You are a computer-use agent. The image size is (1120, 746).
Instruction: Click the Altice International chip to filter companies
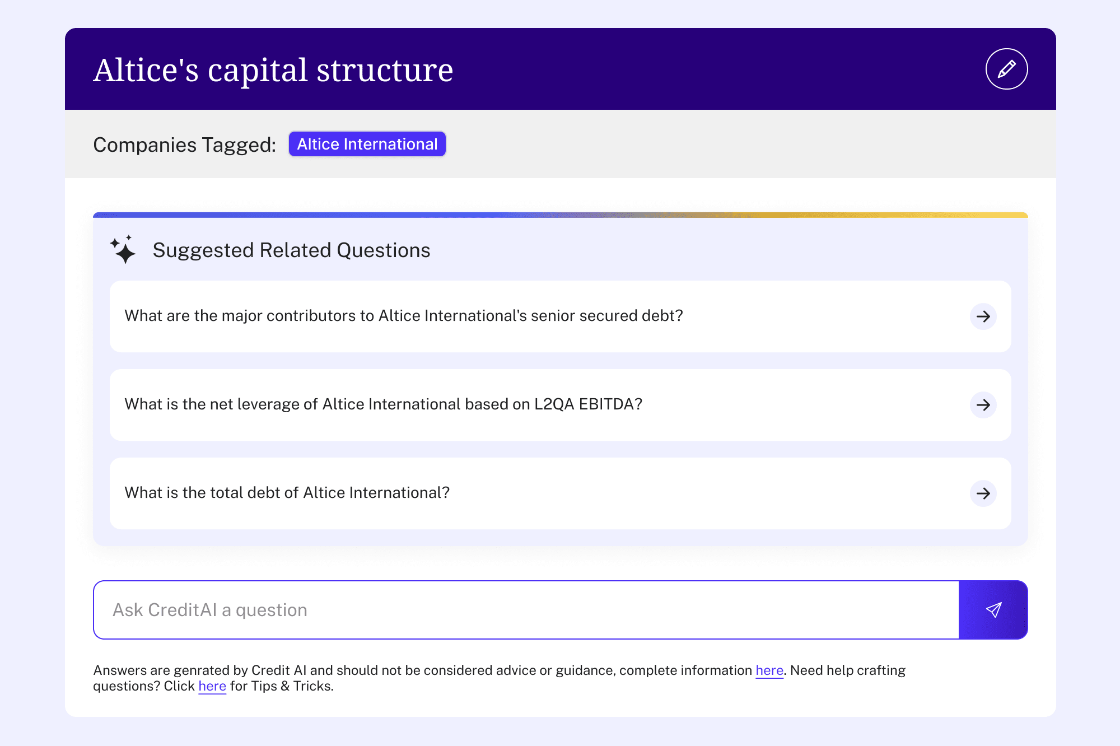pyautogui.click(x=367, y=143)
